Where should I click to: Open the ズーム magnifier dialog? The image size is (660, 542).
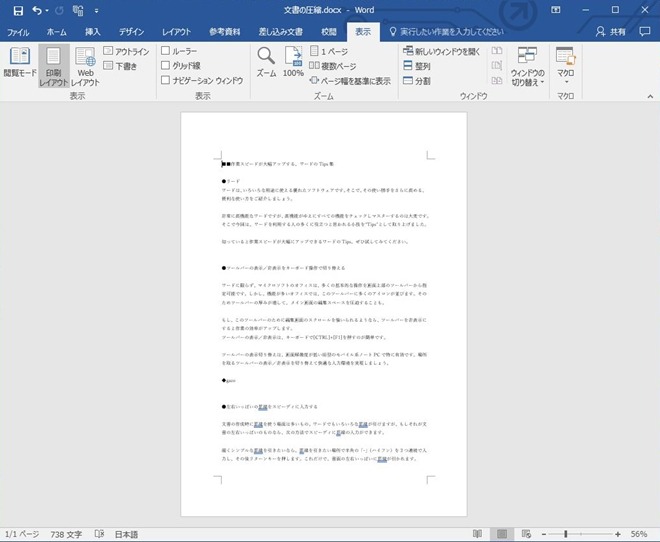click(265, 62)
